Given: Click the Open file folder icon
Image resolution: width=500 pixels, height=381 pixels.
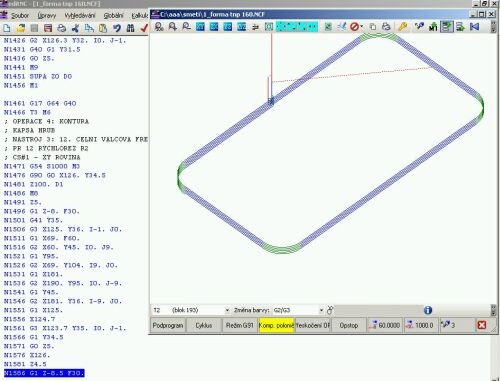Looking at the screenshot, I should (21, 28).
